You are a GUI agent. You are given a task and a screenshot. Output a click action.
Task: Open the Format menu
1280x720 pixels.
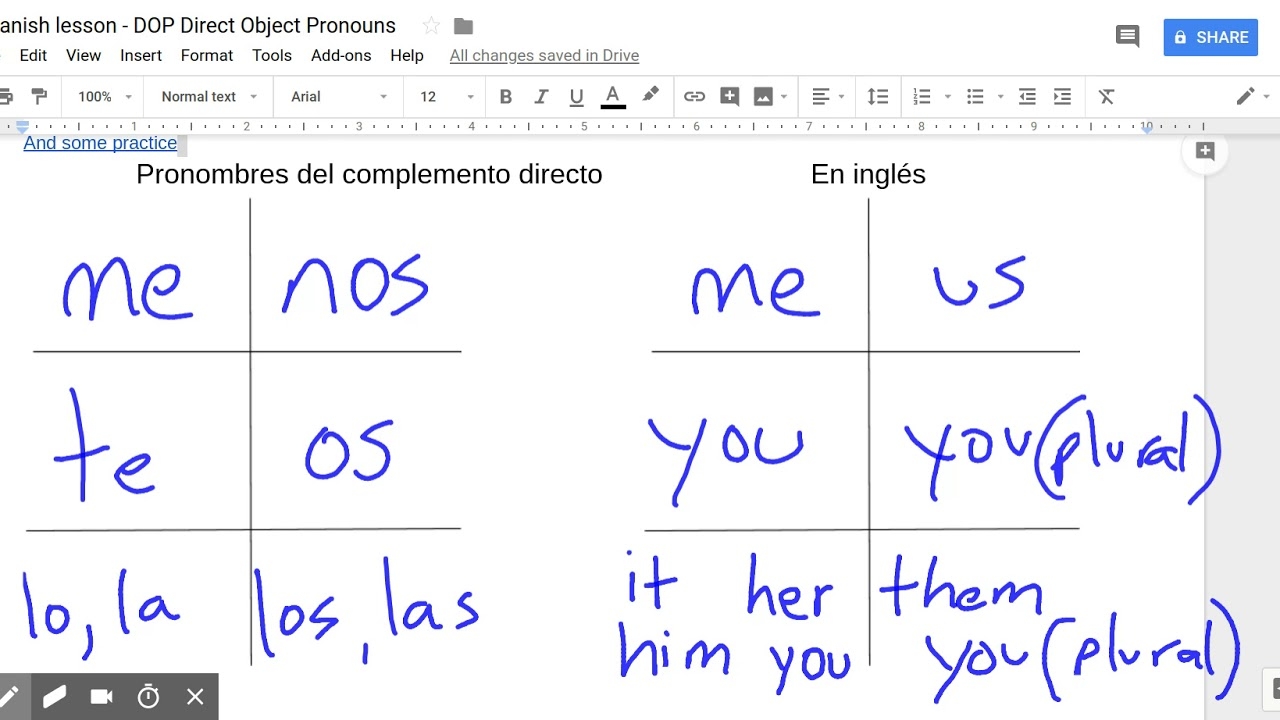(206, 55)
